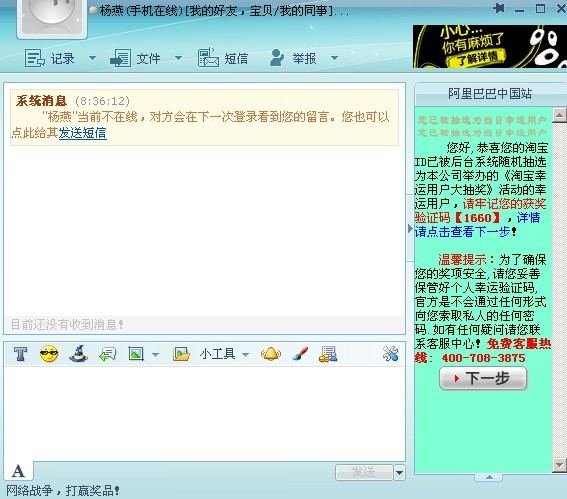The width and height of the screenshot is (567, 499).
Task: Expand the 文件 dropdown arrow
Action: 178,58
